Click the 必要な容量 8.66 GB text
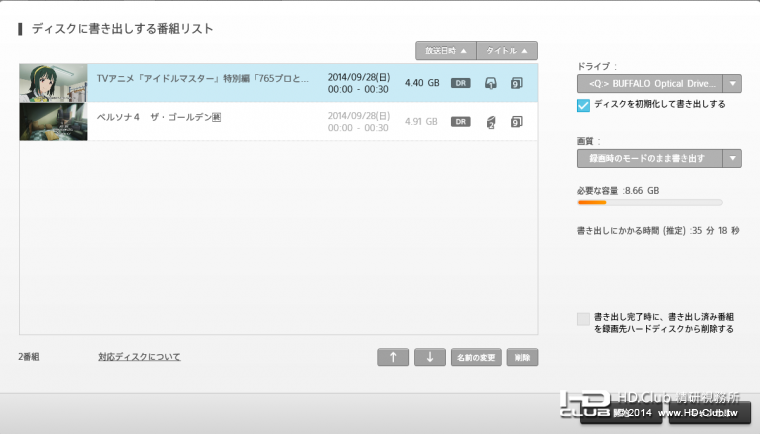This screenshot has width=760, height=434. tap(618, 191)
